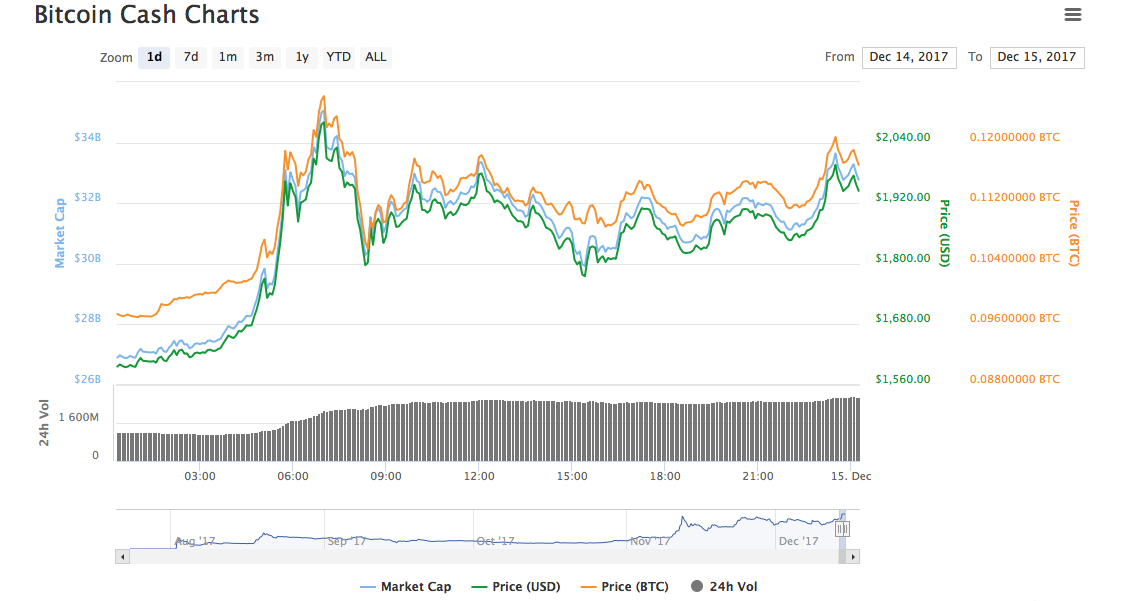
Task: Toggle the Market Cap series in legend
Action: click(405, 587)
